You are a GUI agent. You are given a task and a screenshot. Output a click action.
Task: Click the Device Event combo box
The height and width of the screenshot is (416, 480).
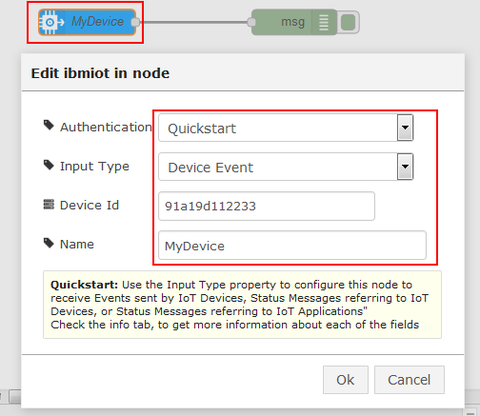tap(286, 167)
